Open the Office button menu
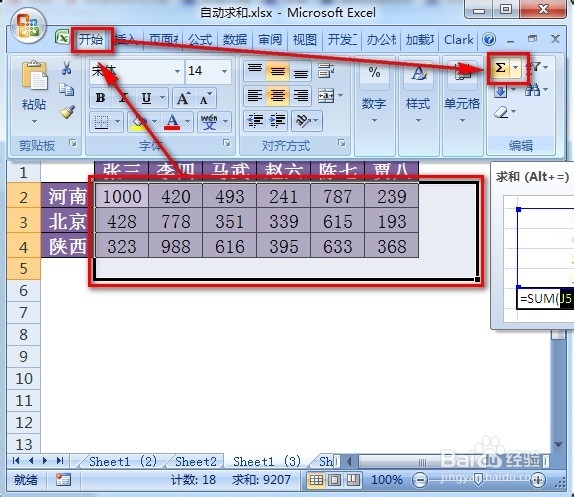 [28, 25]
